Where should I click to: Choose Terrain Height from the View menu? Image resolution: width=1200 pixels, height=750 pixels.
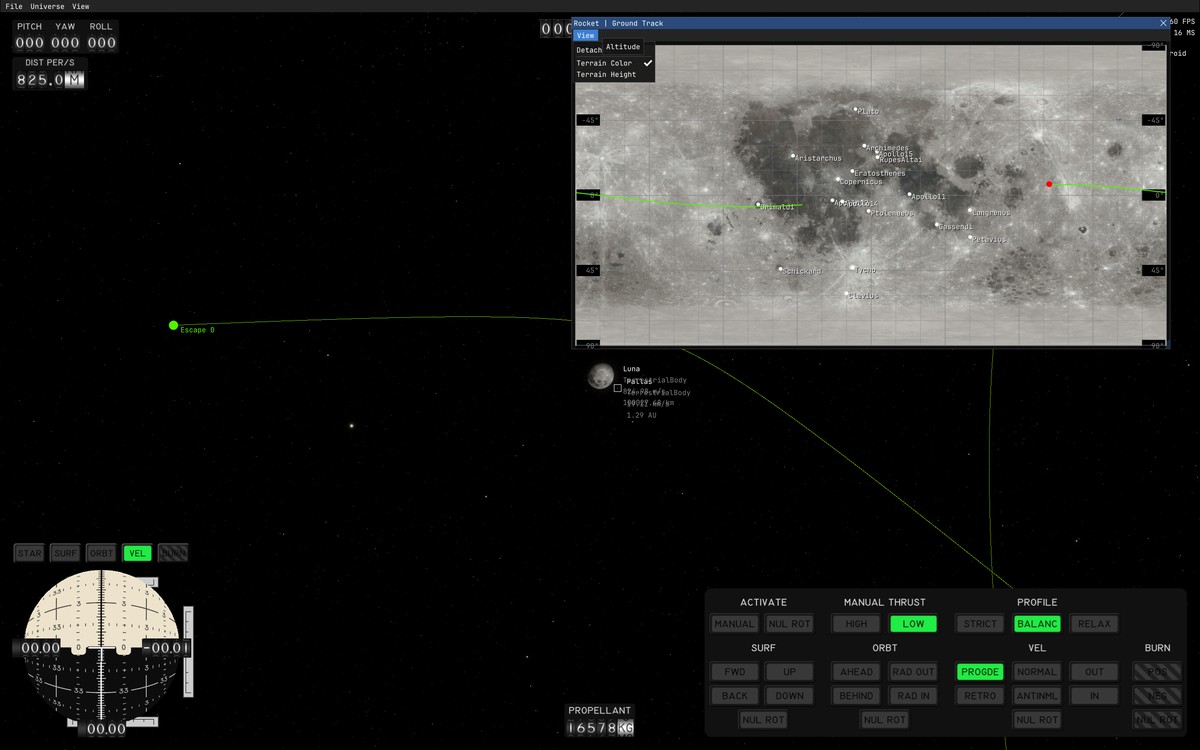coord(606,75)
